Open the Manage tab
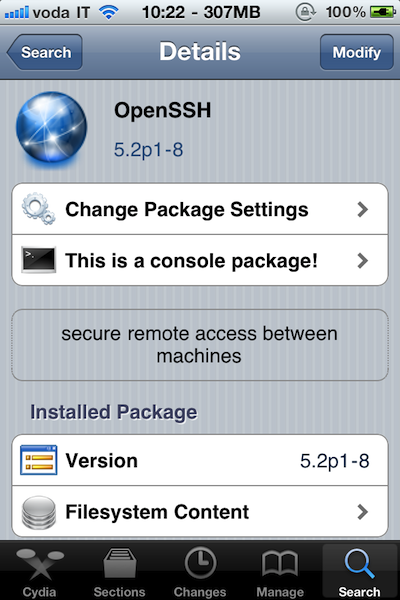 tap(280, 572)
